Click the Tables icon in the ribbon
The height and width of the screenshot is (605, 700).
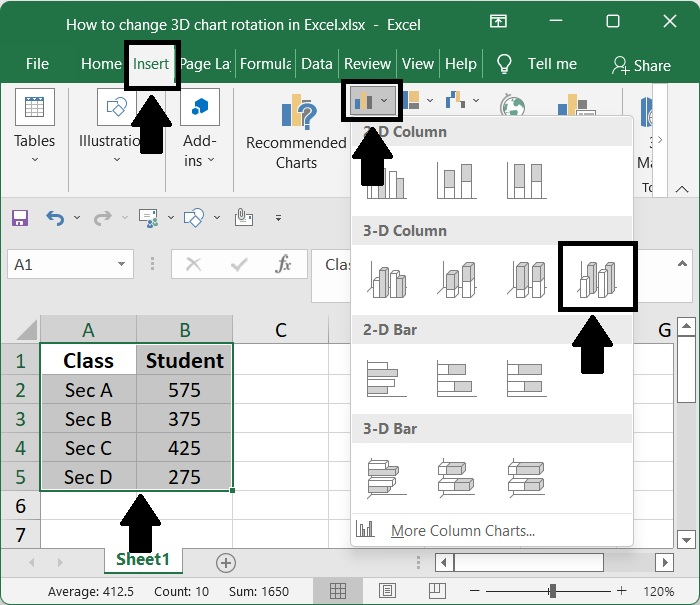(x=35, y=107)
